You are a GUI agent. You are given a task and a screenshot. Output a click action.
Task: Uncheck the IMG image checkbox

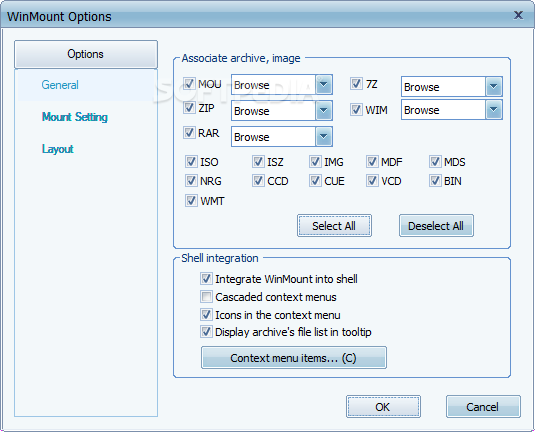coord(315,161)
